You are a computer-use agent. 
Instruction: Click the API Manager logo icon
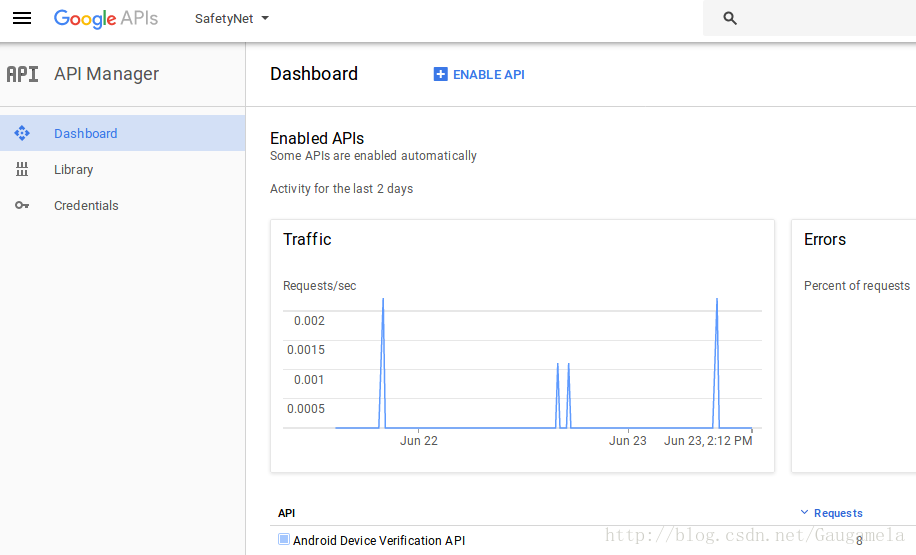click(22, 74)
